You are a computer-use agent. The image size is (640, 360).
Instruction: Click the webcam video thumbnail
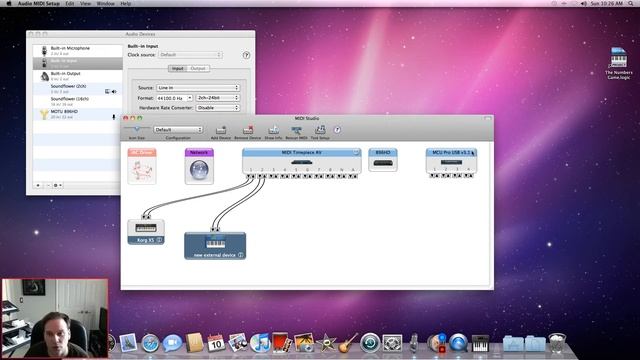[55, 318]
